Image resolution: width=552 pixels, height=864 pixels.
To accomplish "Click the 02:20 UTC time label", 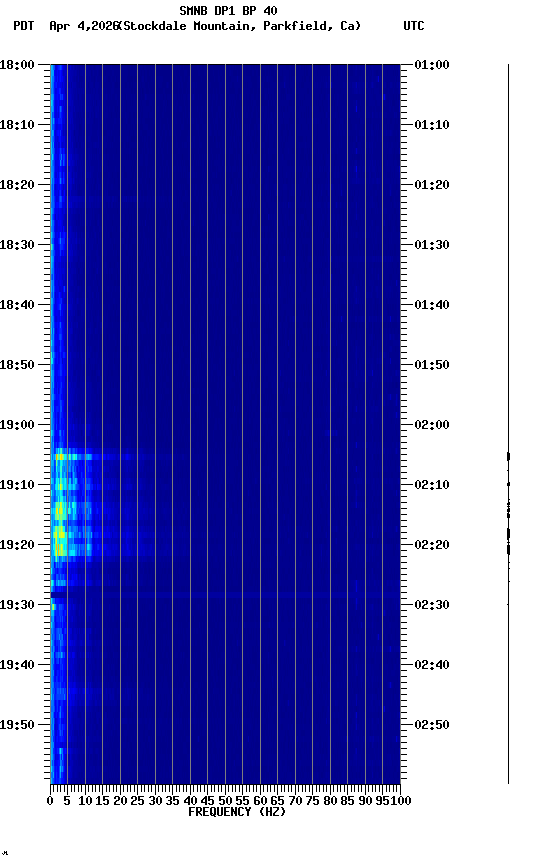I will pos(432,545).
